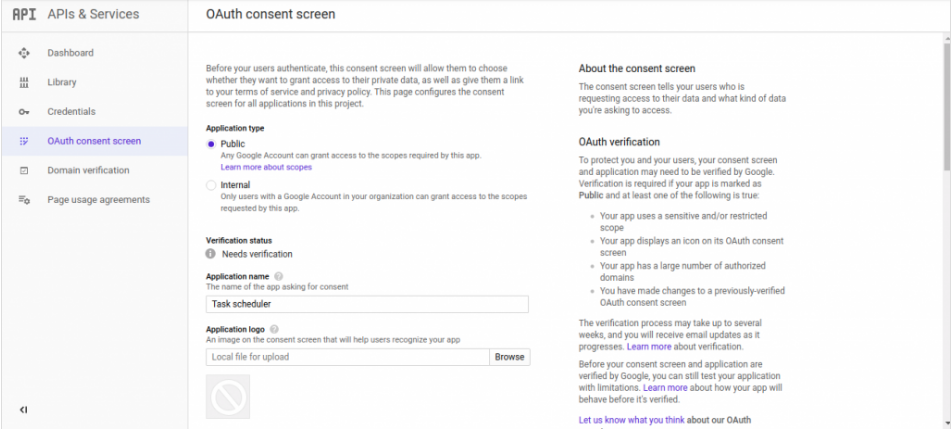
Task: Select the Public application type
Action: tap(211, 144)
